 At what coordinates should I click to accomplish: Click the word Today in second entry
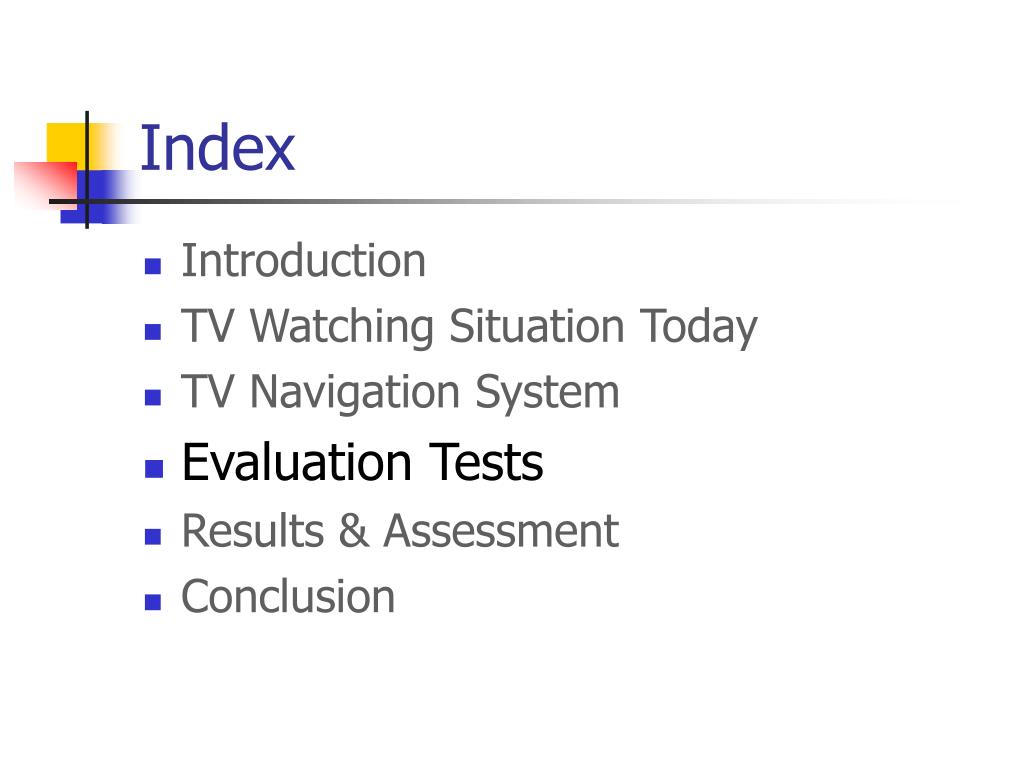pos(698,327)
